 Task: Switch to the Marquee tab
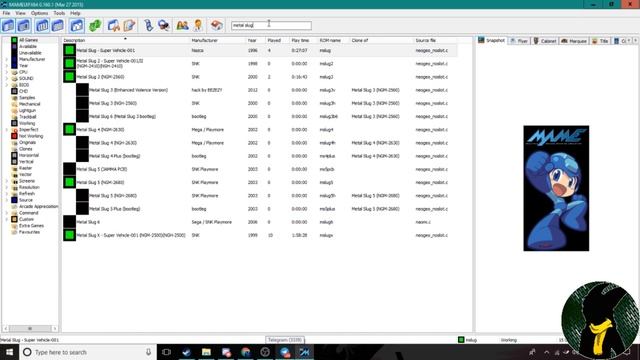click(x=574, y=41)
